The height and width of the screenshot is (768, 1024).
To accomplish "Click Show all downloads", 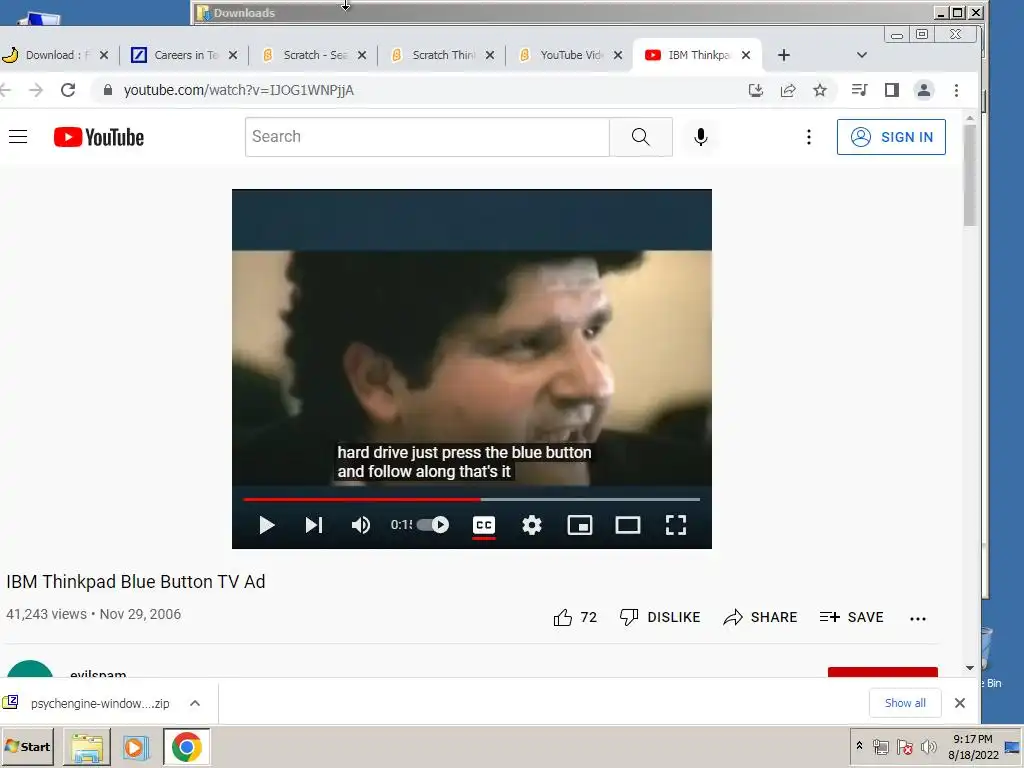I will pos(904,703).
